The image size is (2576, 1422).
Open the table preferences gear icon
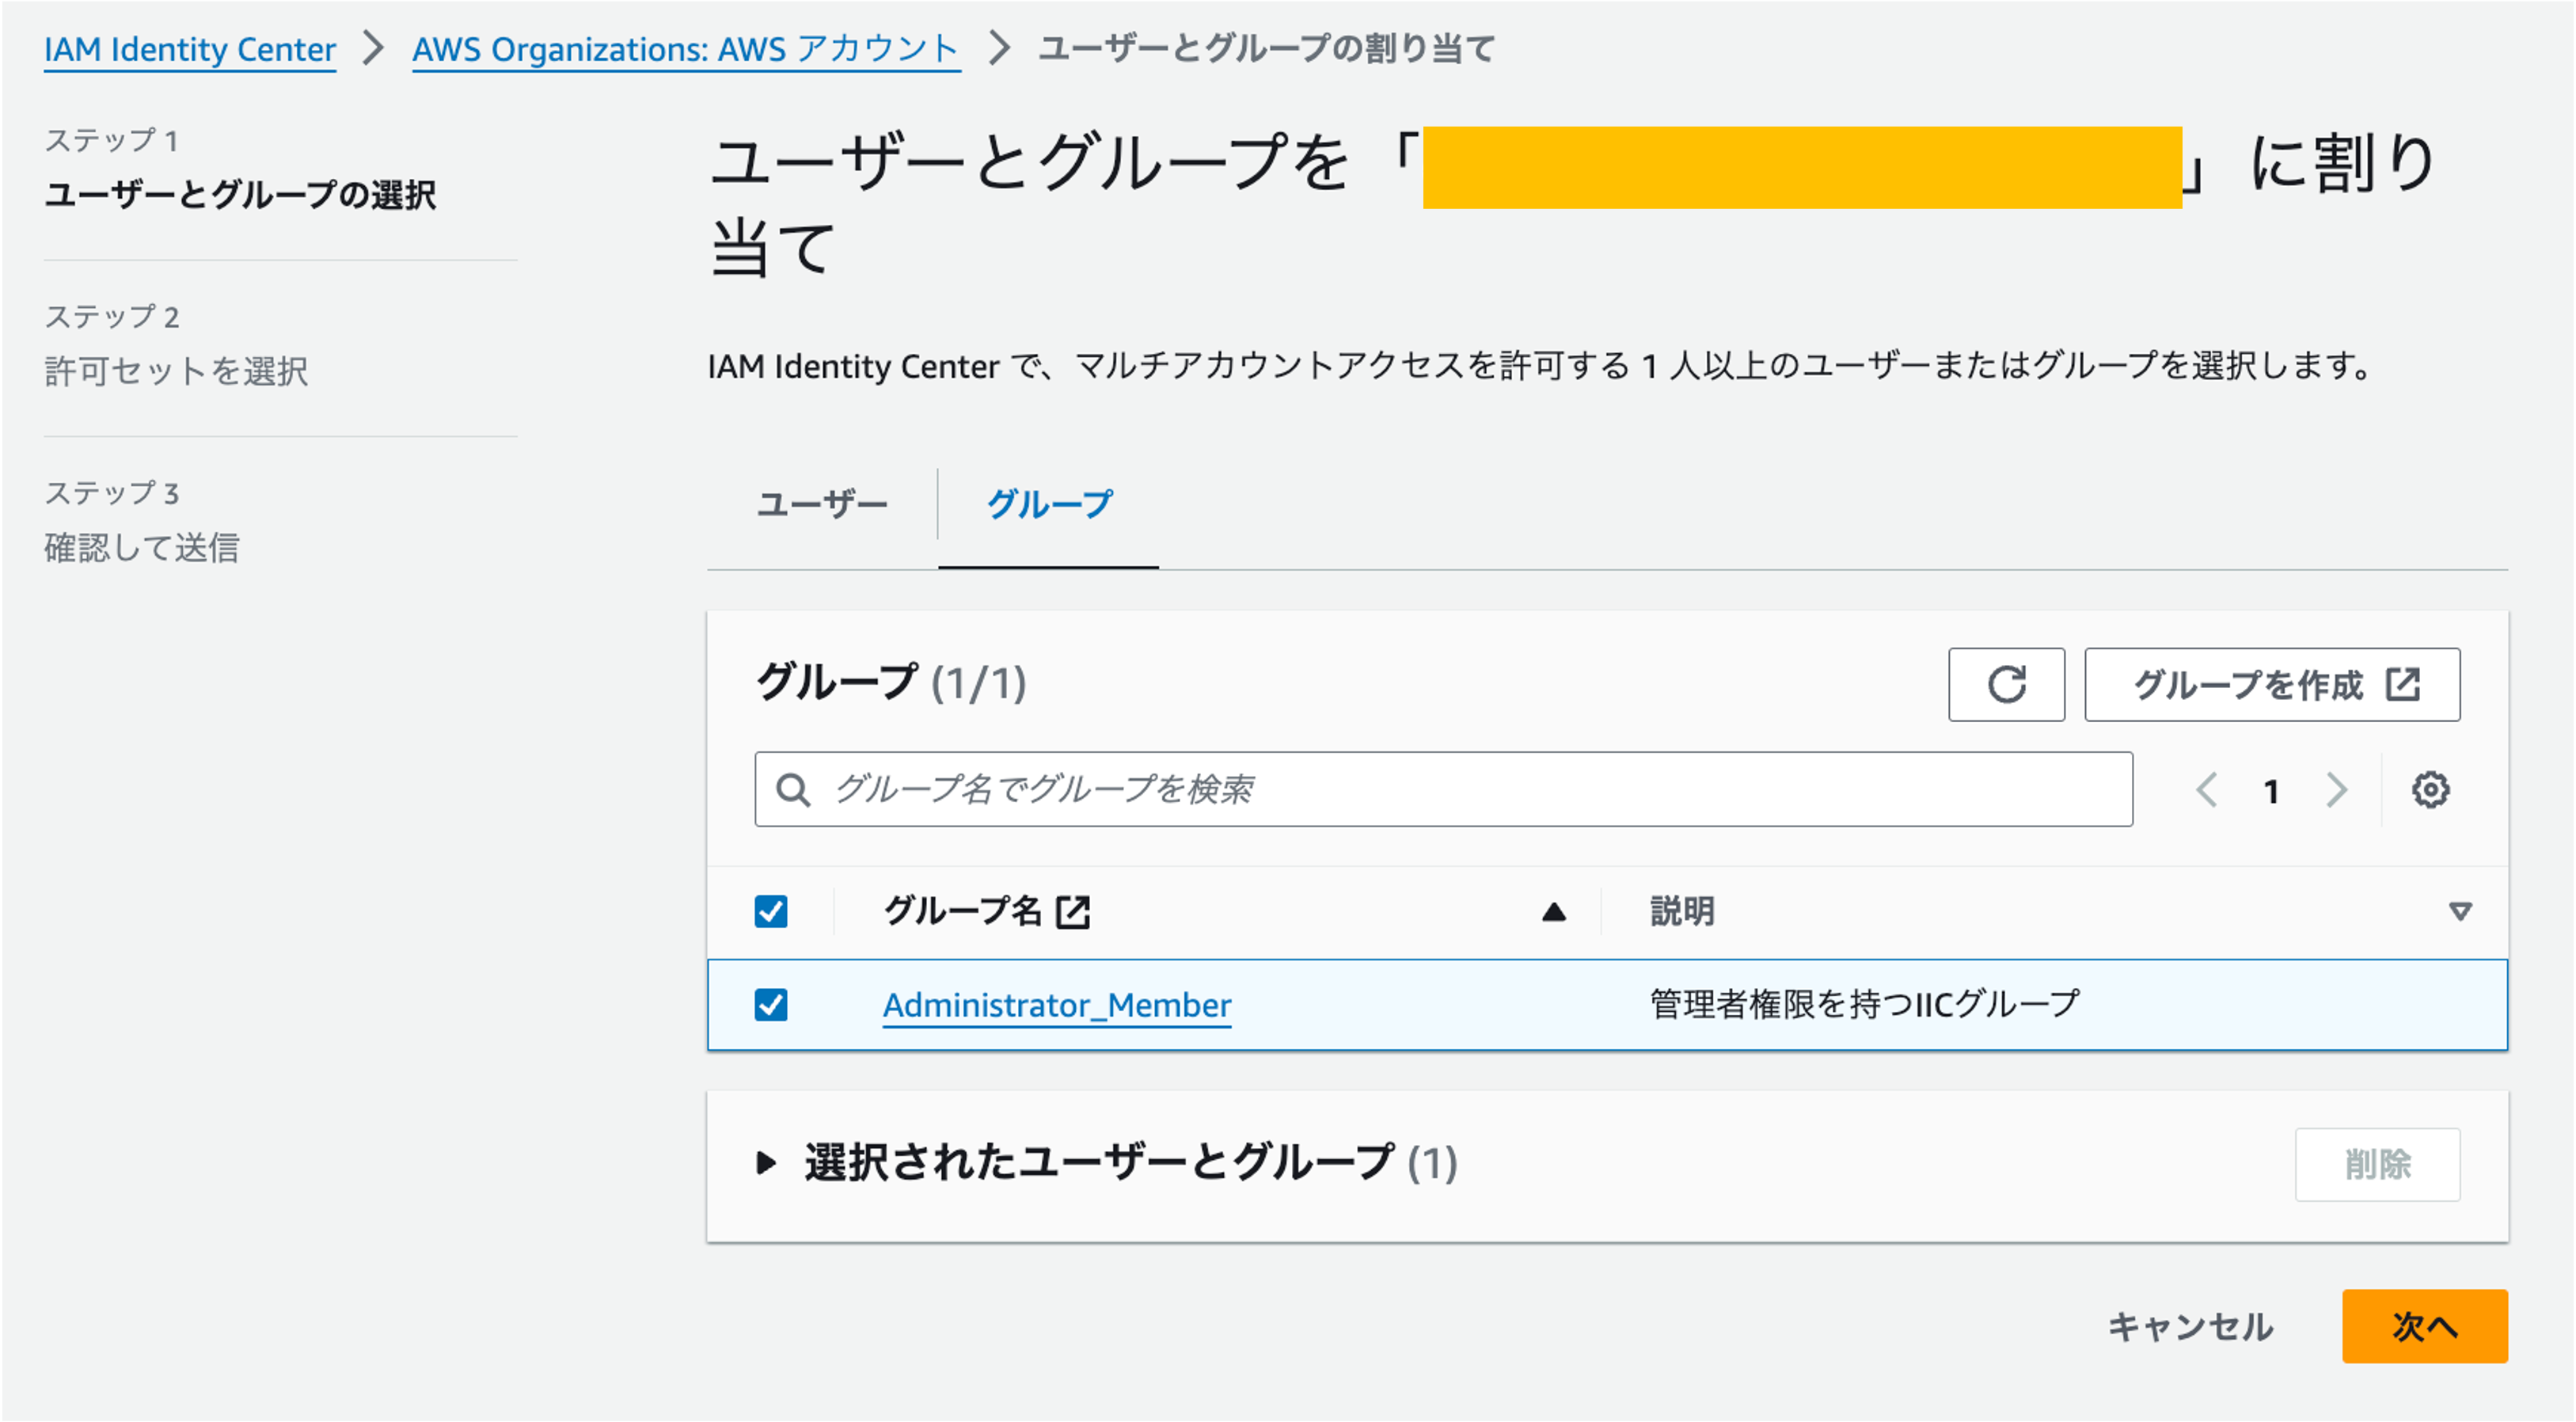(2430, 790)
